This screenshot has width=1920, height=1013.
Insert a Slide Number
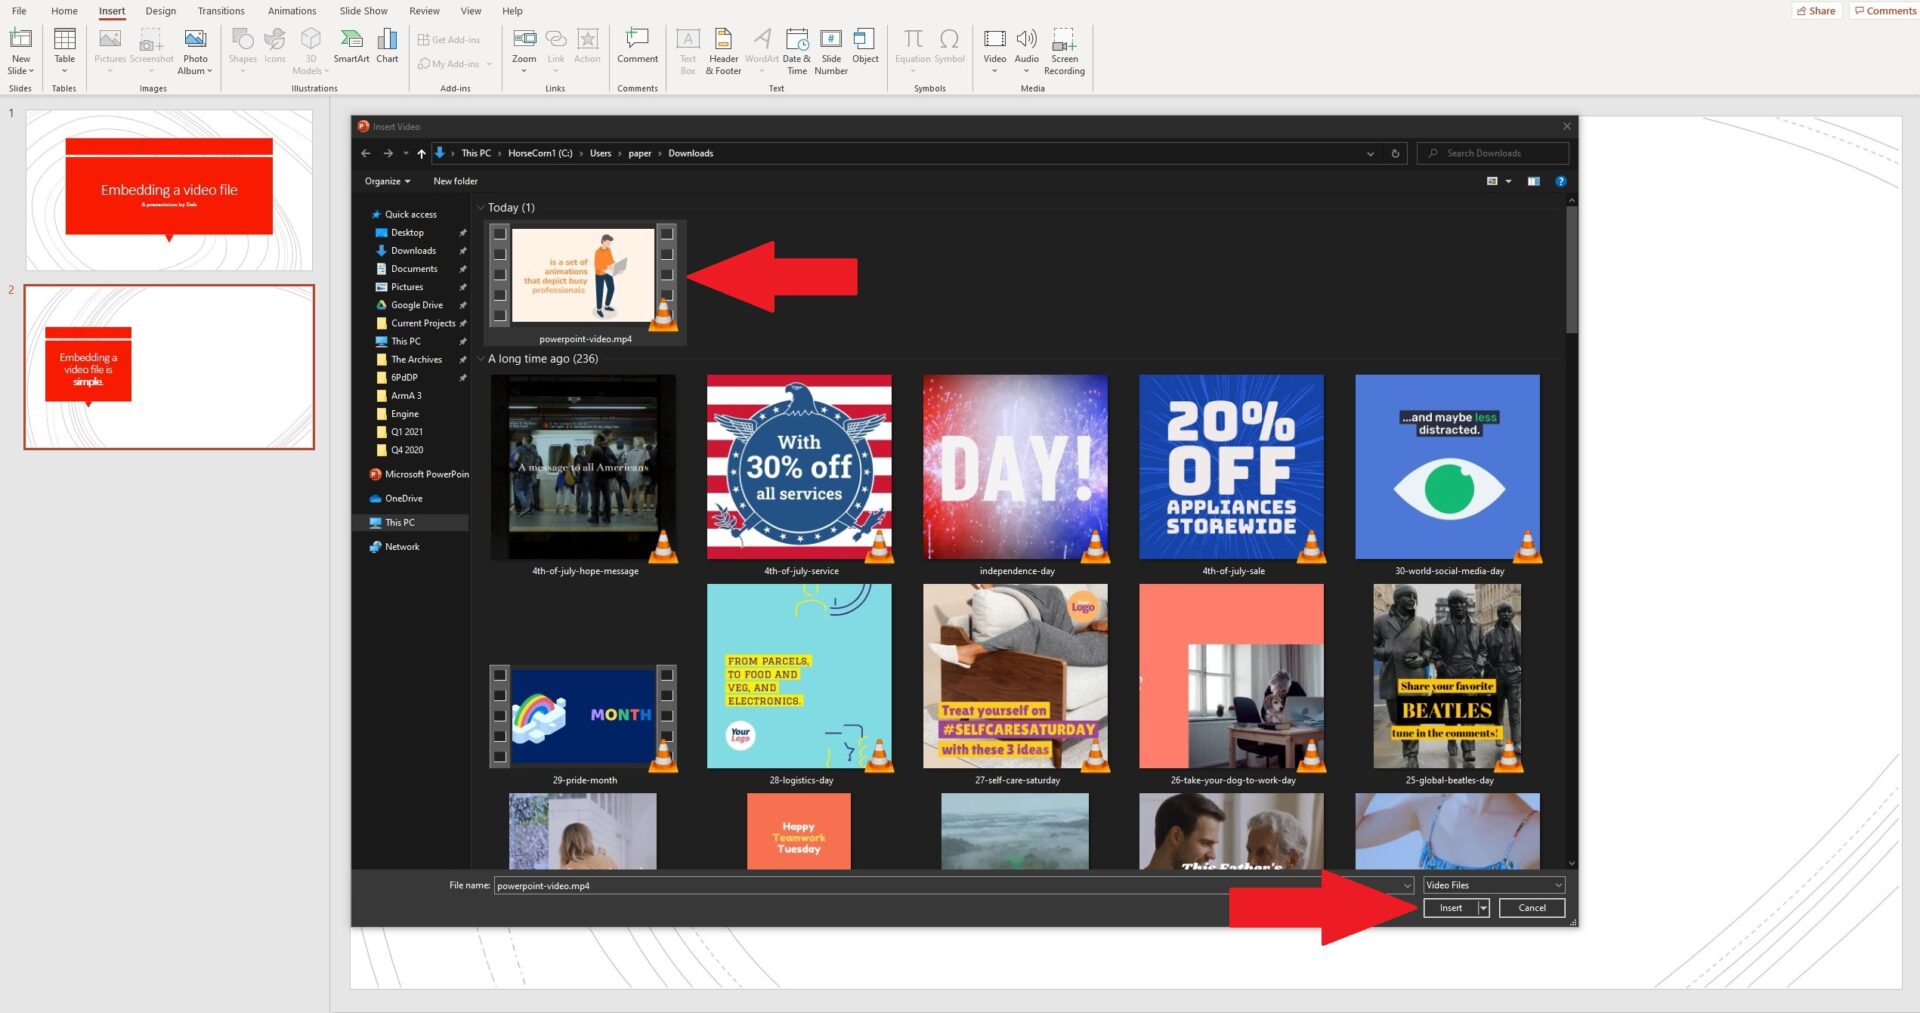click(830, 50)
